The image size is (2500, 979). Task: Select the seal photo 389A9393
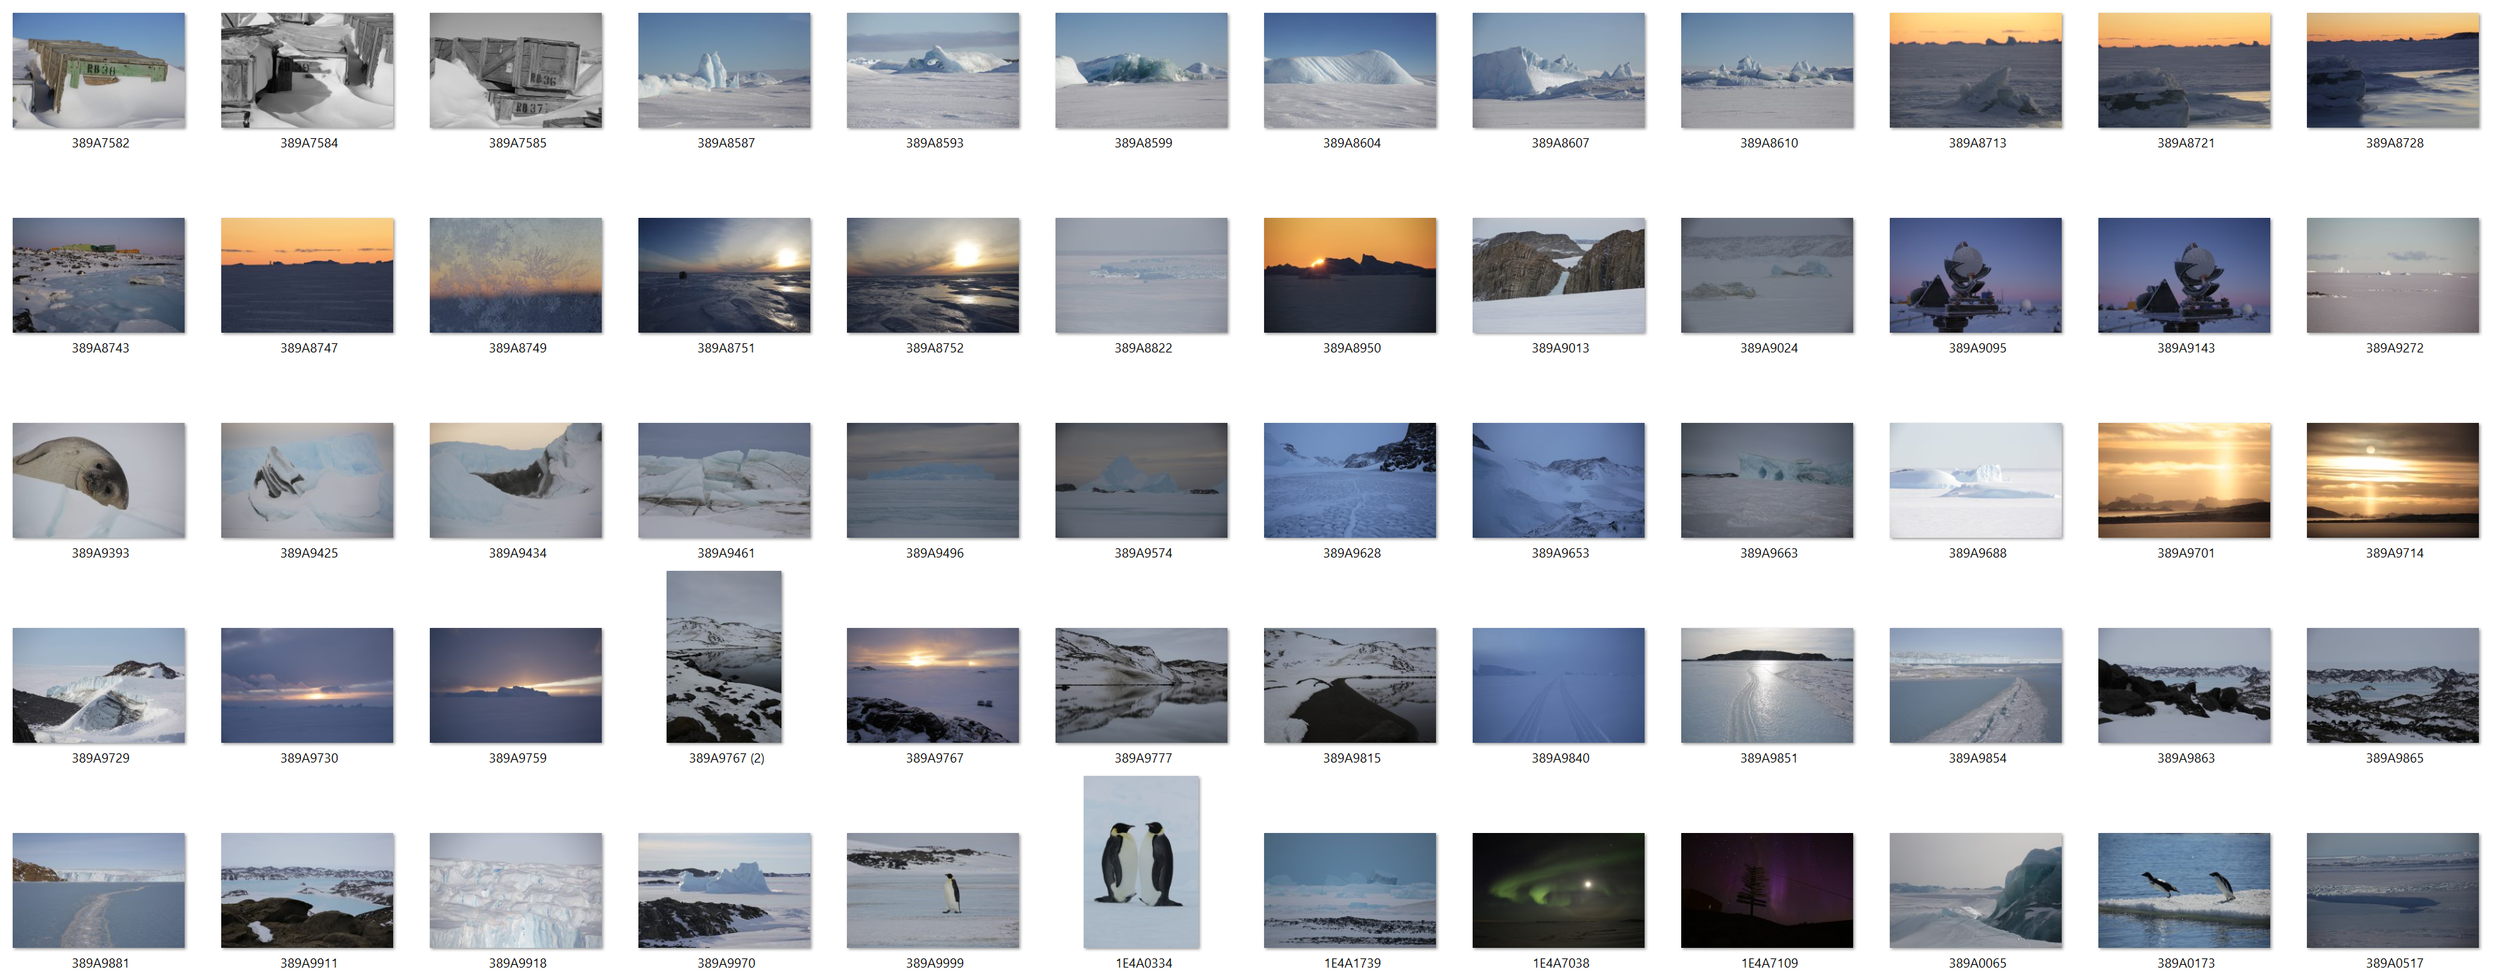point(99,480)
